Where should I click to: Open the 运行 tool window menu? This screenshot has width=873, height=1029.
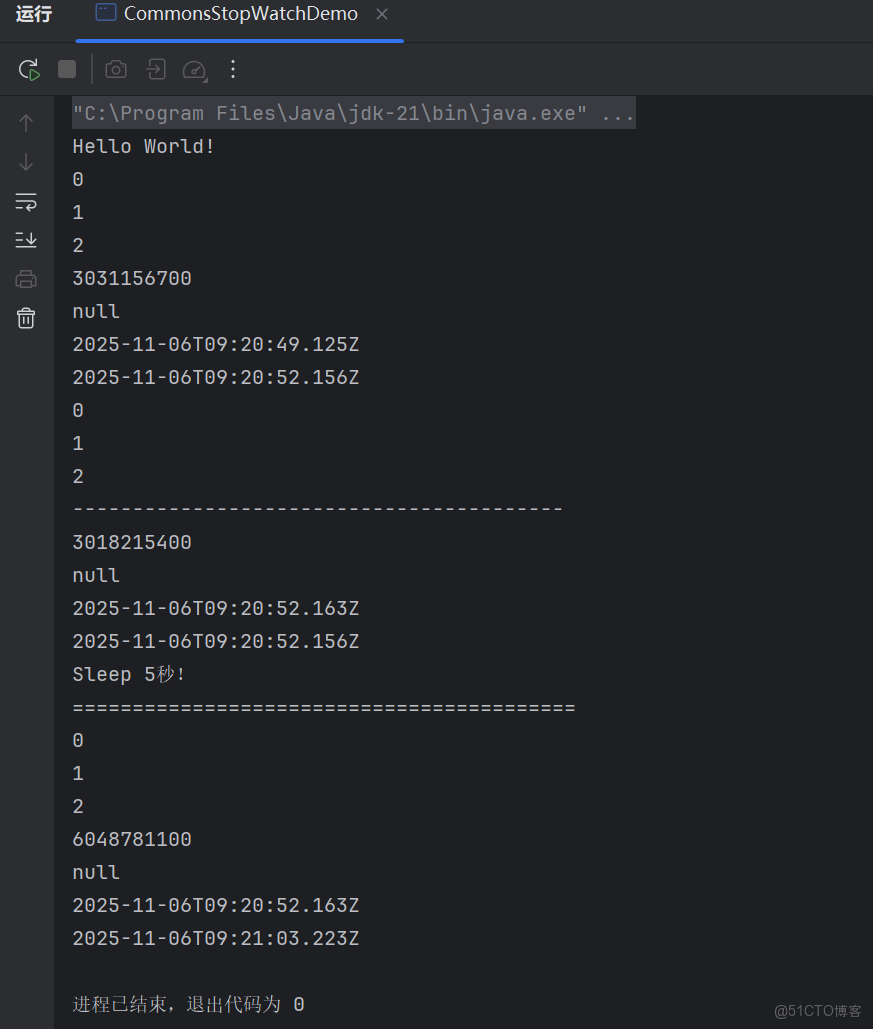[x=34, y=15]
